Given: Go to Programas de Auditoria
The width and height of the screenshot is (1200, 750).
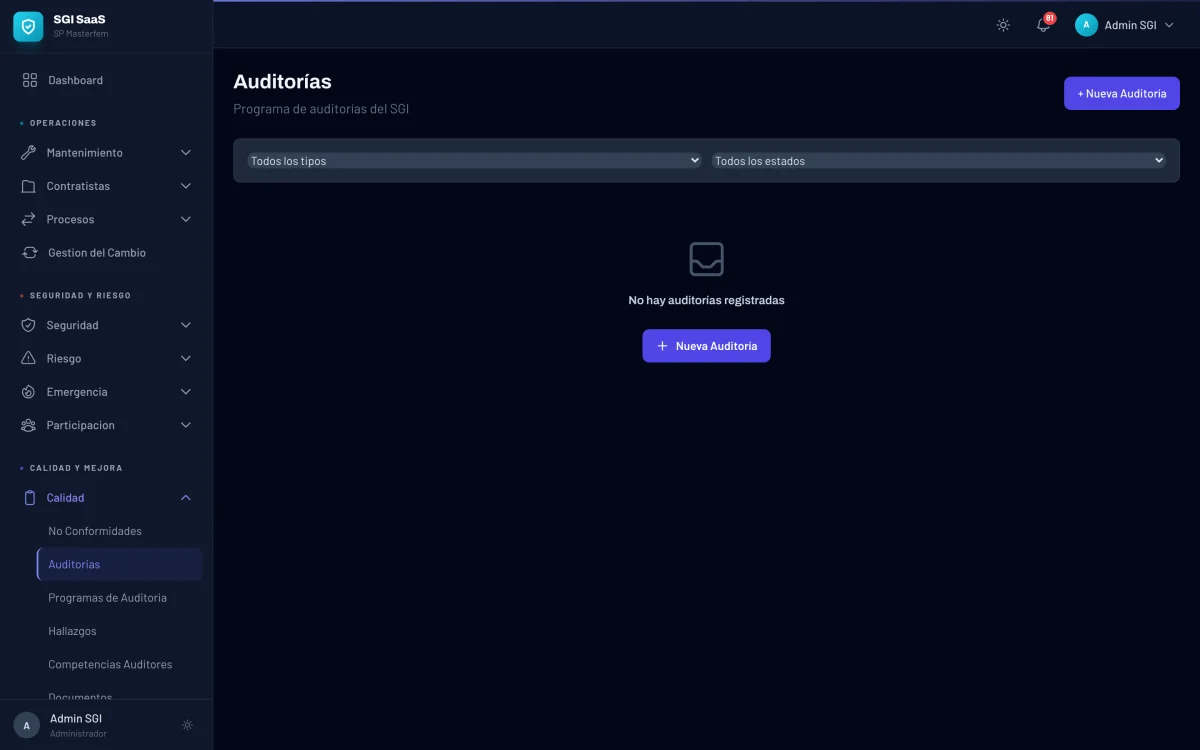Looking at the screenshot, I should (x=108, y=597).
